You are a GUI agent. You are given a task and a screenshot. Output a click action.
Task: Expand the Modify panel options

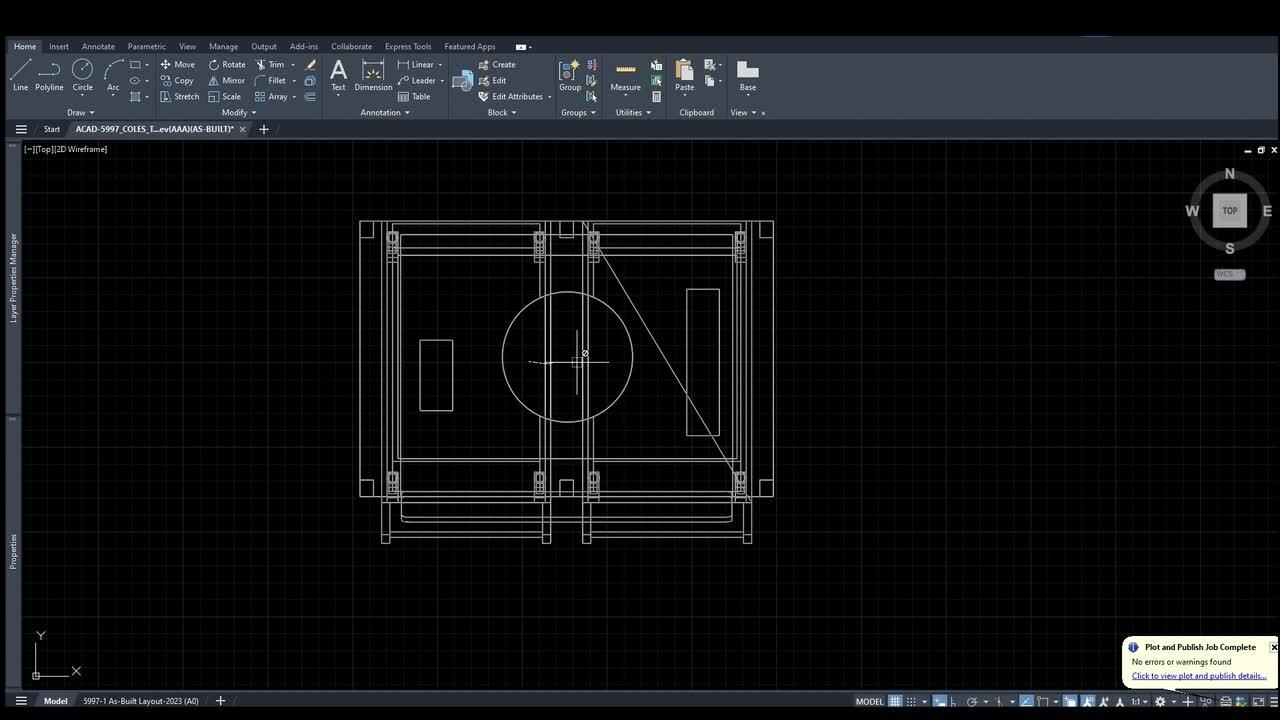point(239,113)
